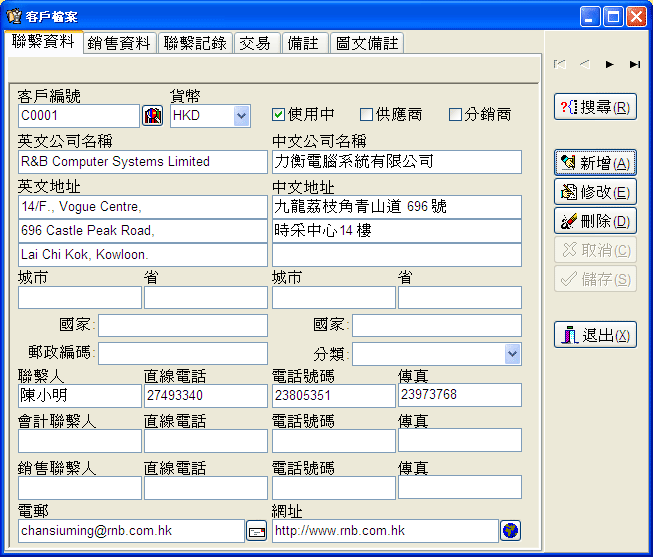Click the 修改(E) edit button
The width and height of the screenshot is (653, 557).
point(595,192)
